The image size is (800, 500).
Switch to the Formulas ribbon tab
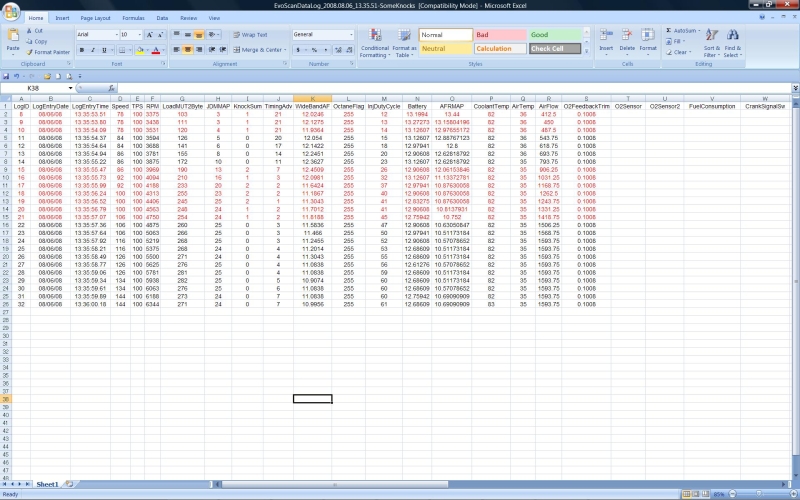click(132, 18)
